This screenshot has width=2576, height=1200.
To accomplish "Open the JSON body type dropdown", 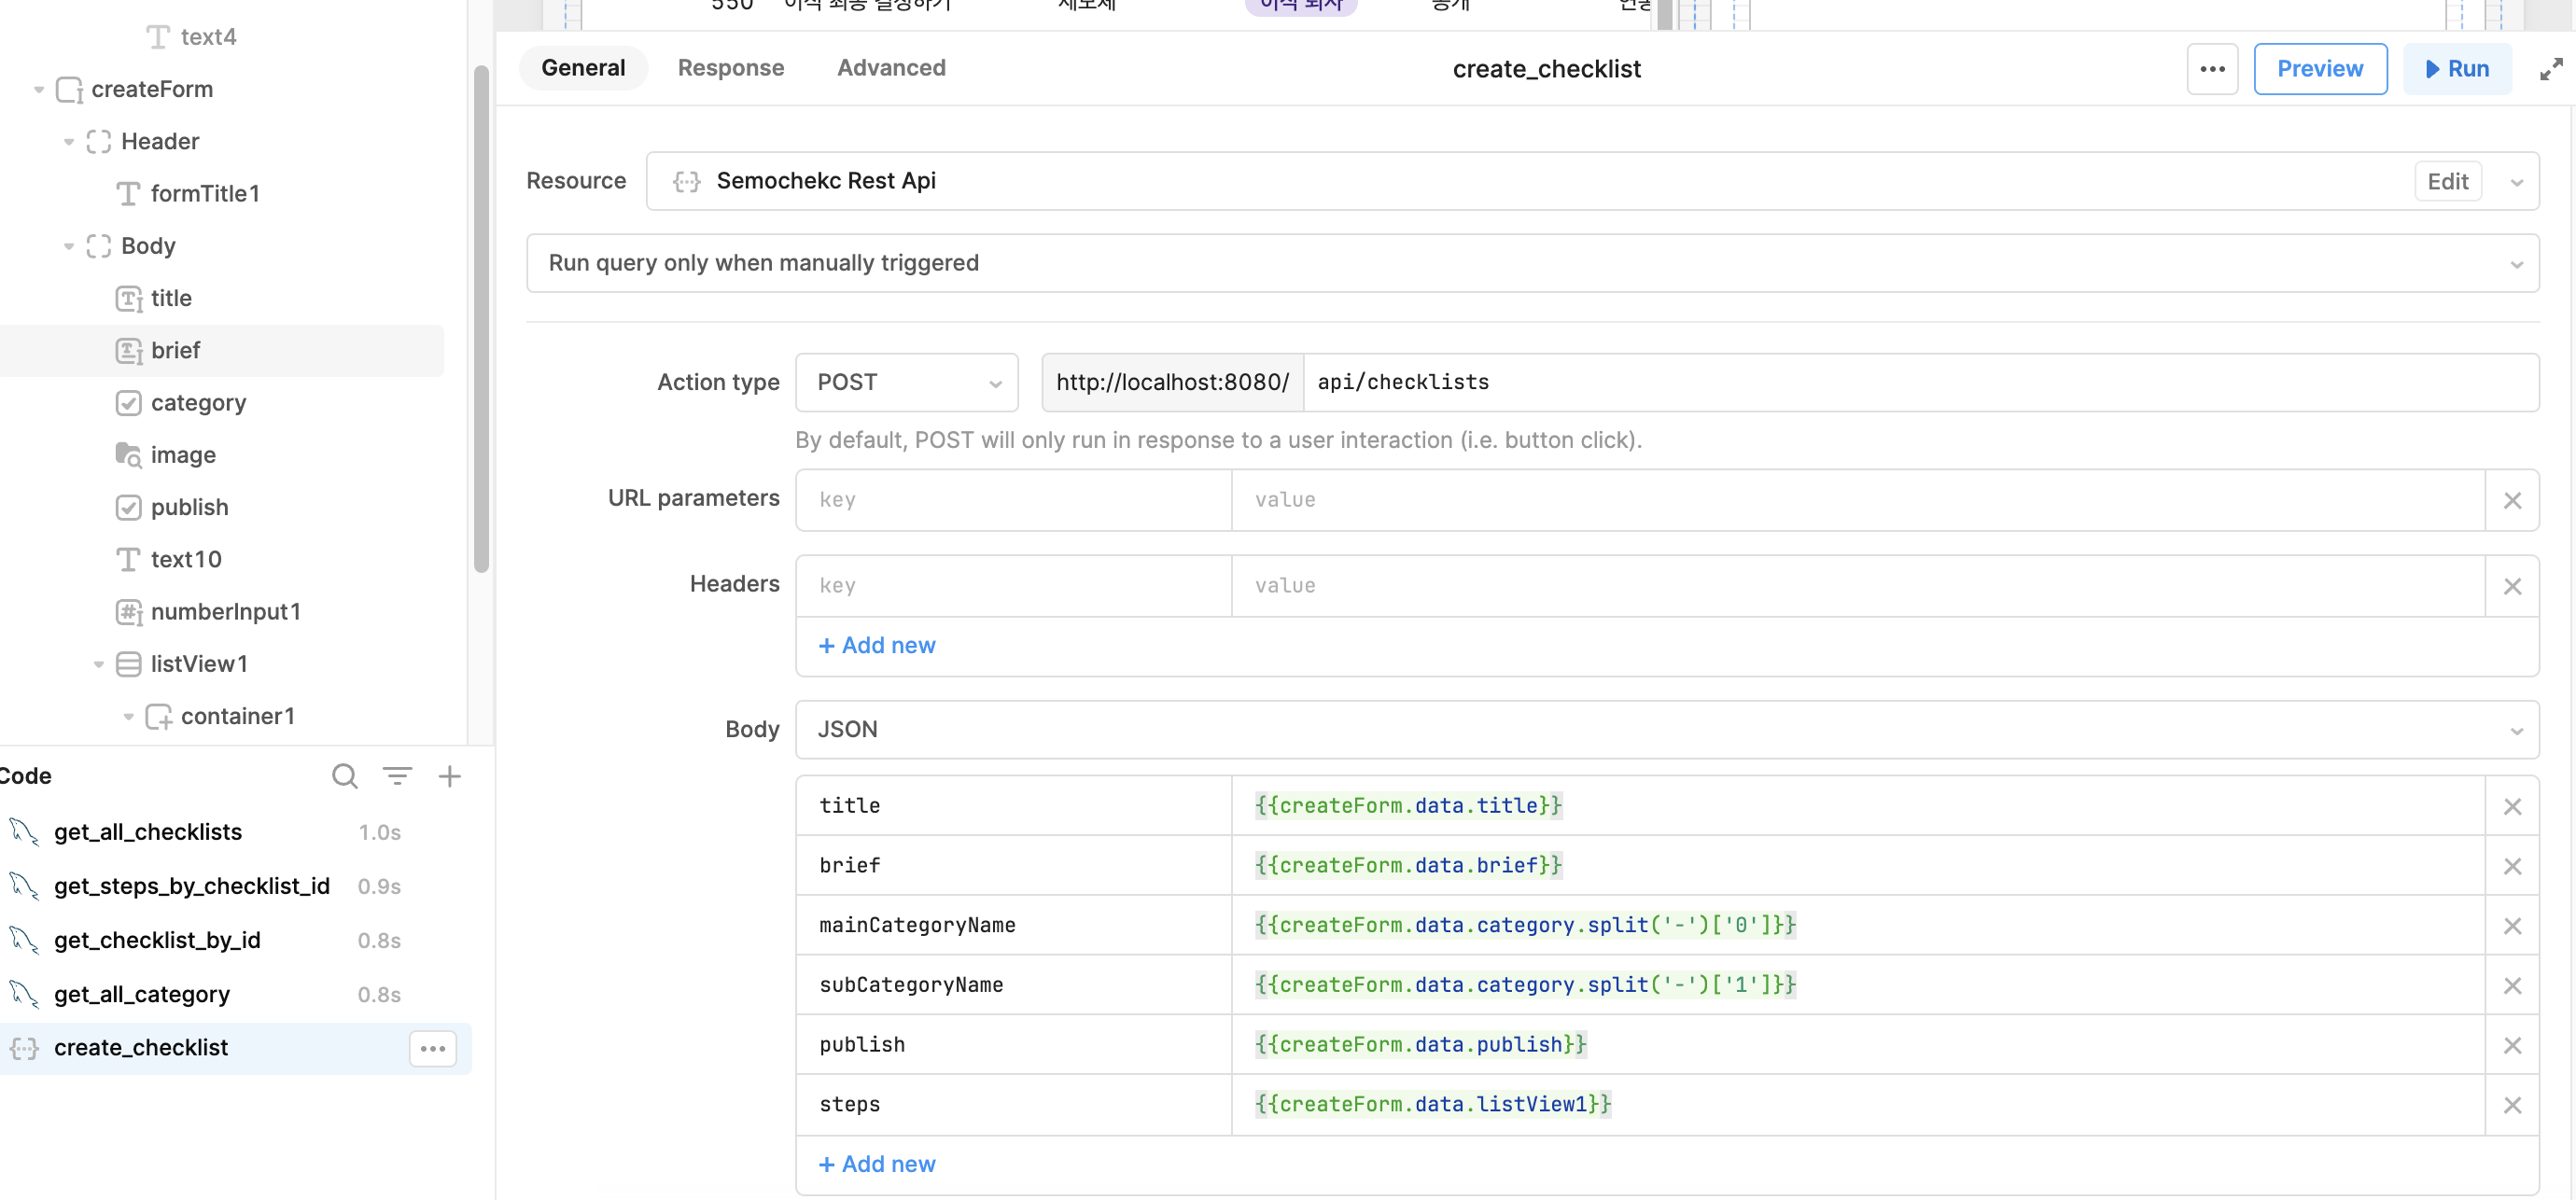I will 1666,730.
